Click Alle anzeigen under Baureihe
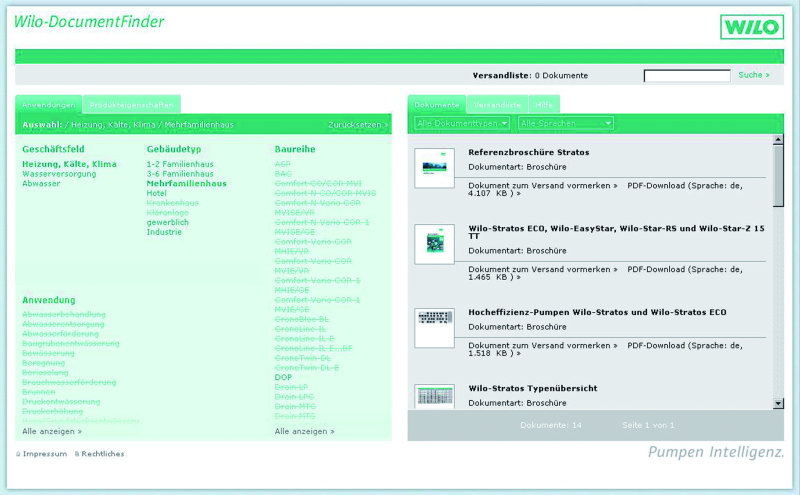This screenshot has height=495, width=800. point(305,431)
